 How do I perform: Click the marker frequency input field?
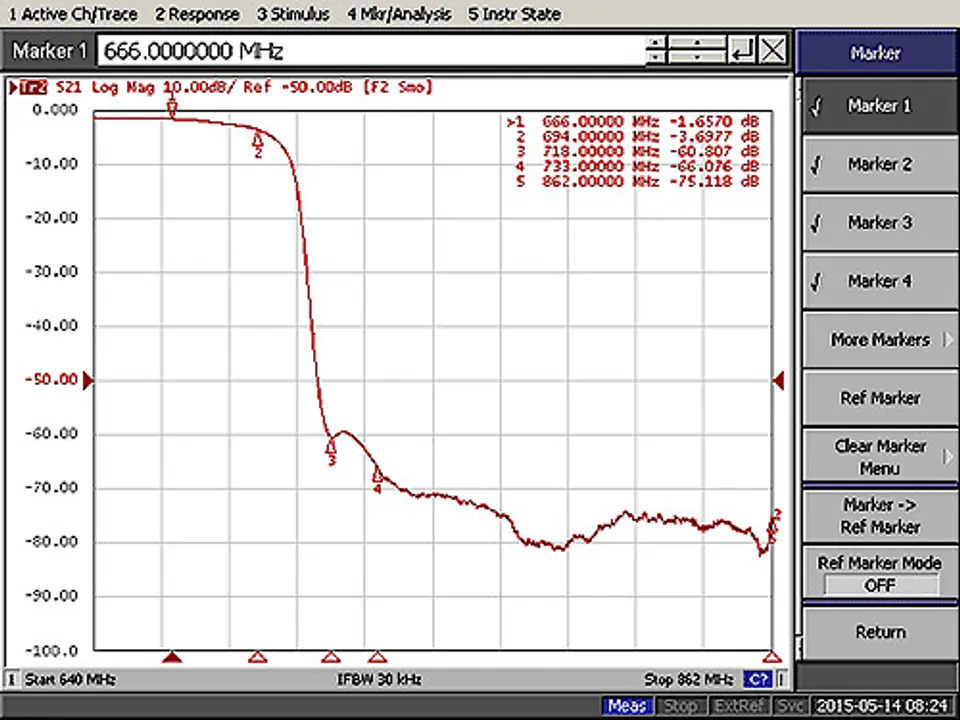click(x=370, y=50)
